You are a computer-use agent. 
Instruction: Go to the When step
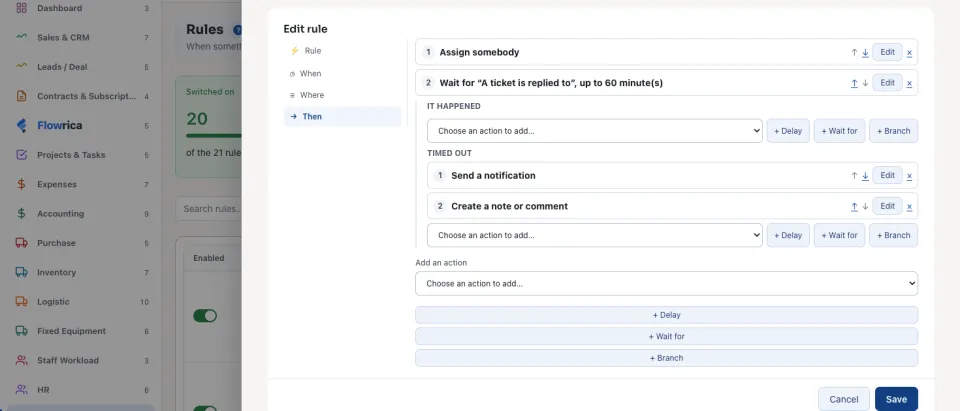point(342,73)
